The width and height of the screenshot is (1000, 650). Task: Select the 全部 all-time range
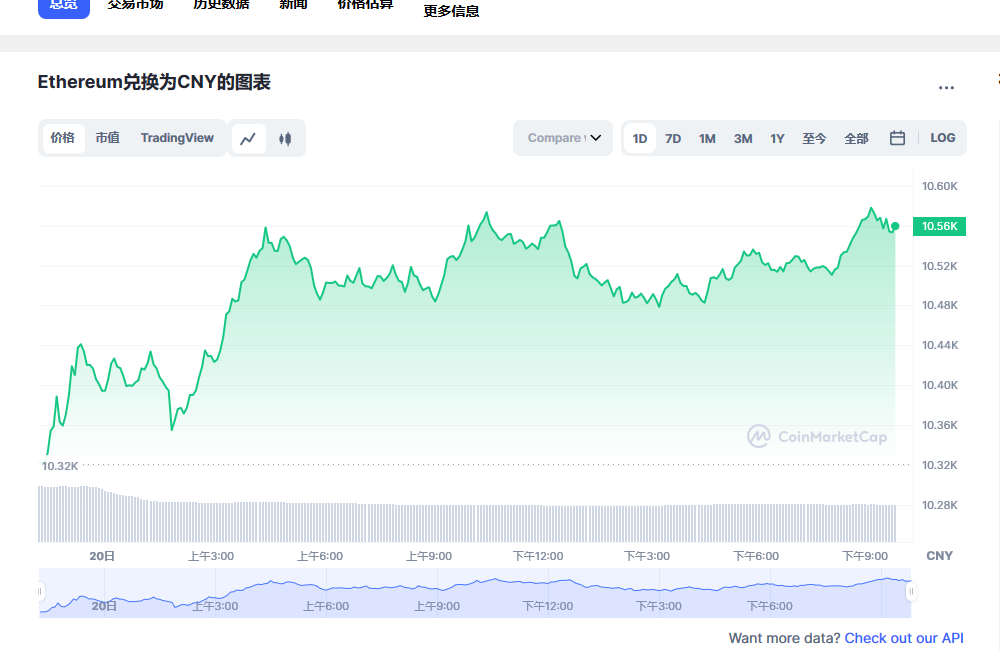tap(857, 138)
